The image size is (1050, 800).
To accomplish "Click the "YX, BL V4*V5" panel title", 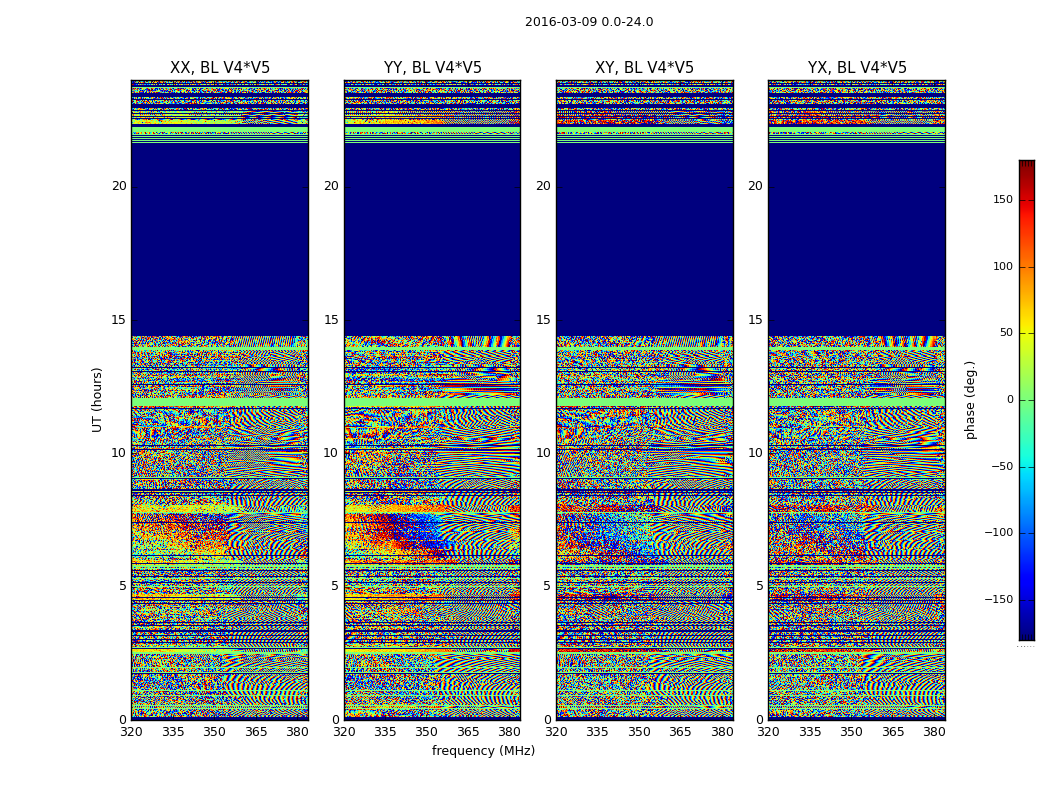I will (857, 68).
